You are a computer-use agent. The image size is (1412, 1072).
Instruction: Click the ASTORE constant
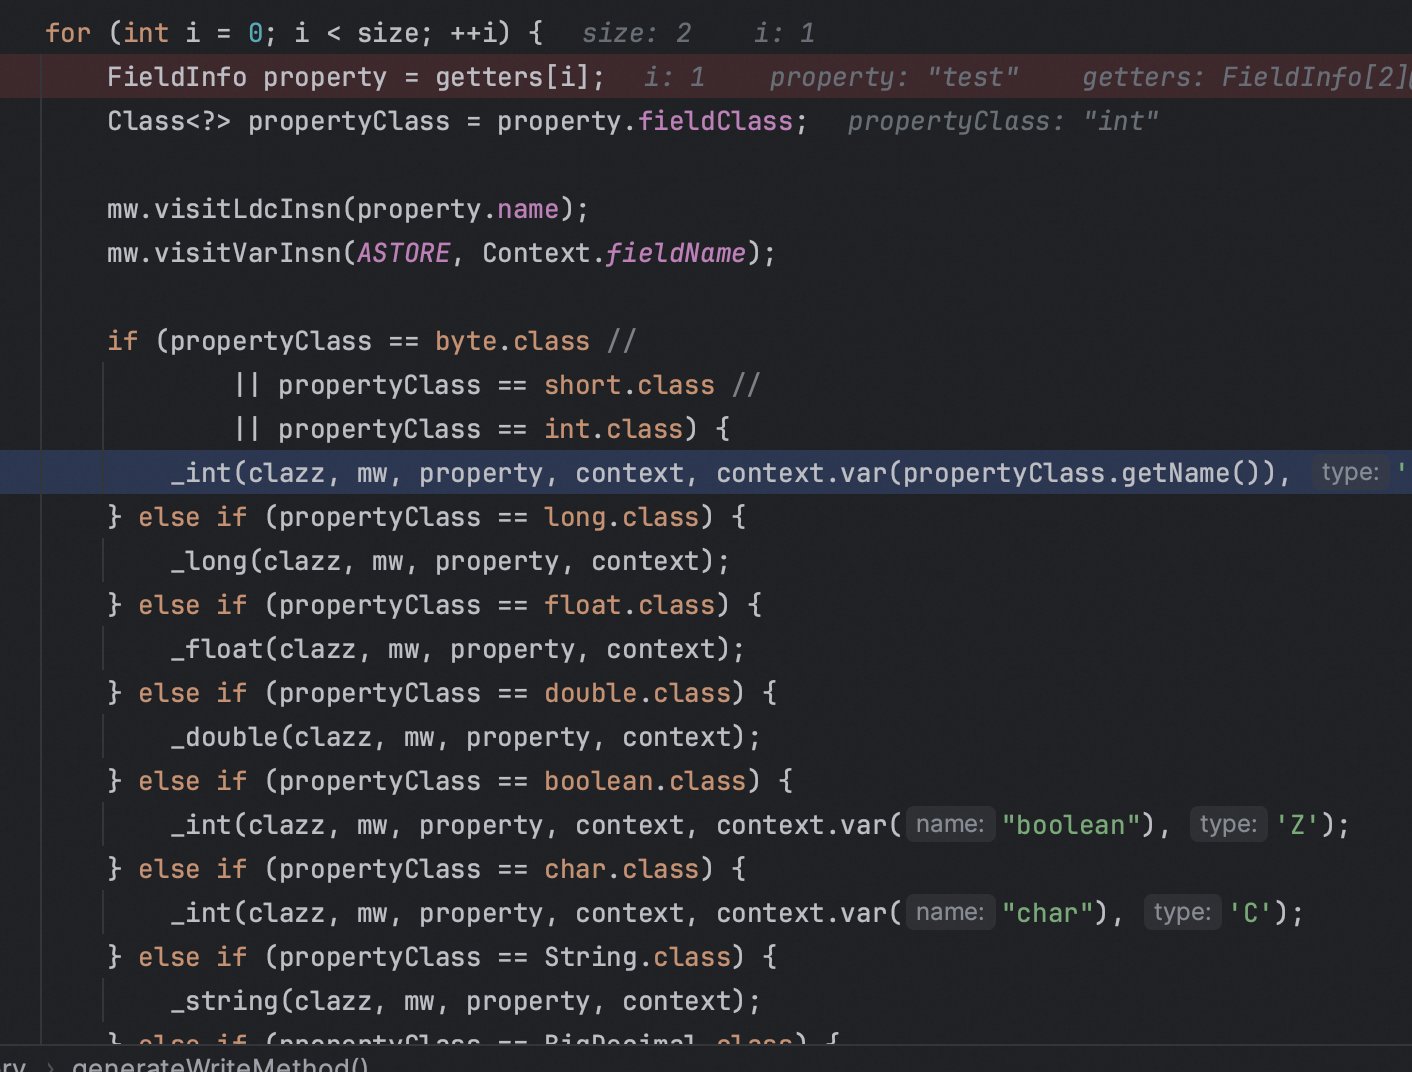click(x=404, y=253)
